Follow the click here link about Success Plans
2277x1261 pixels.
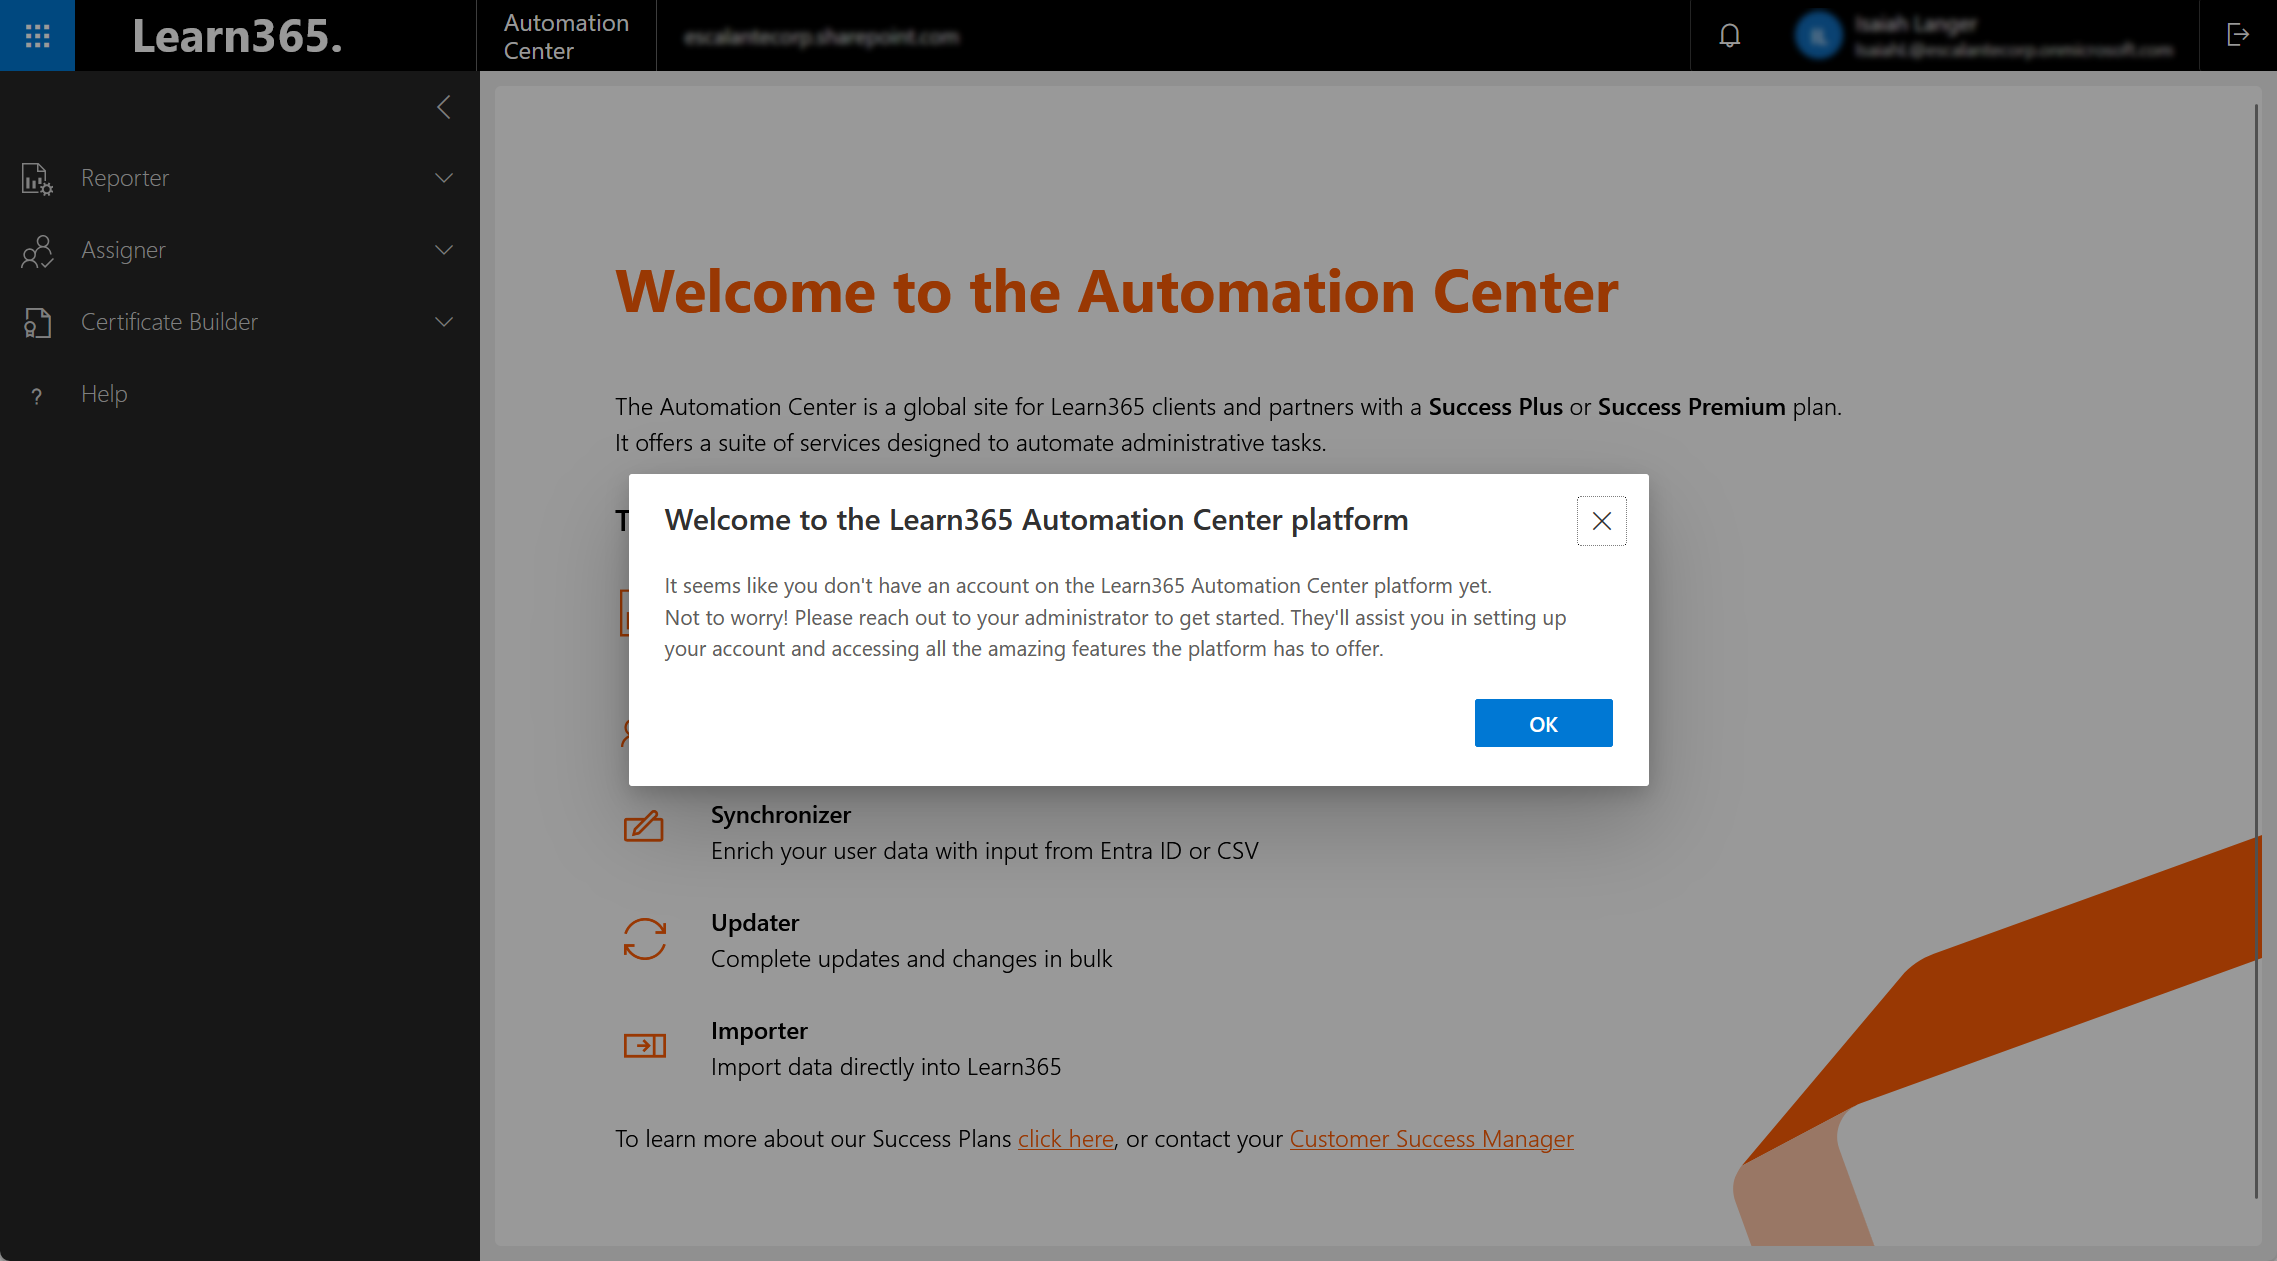point(1065,1139)
